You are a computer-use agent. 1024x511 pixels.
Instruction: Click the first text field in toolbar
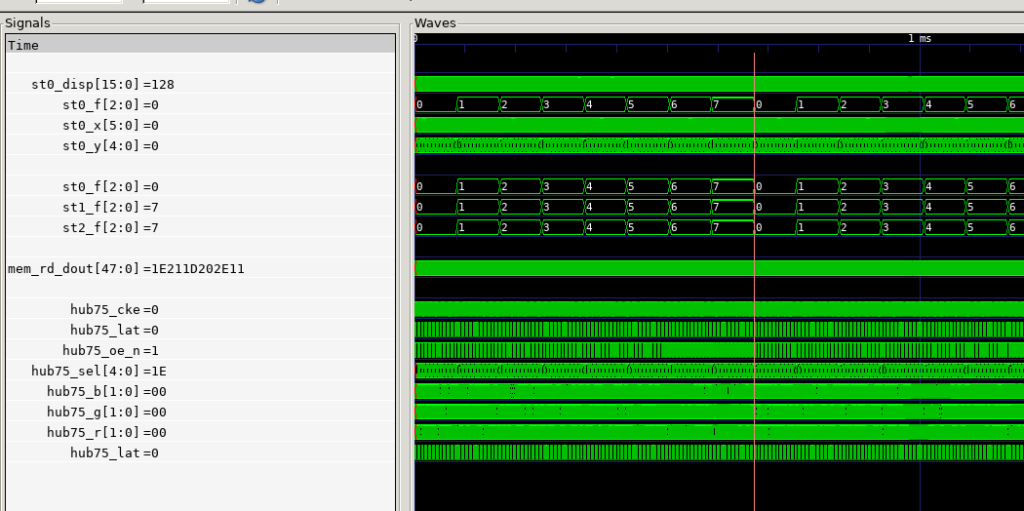click(80, 2)
